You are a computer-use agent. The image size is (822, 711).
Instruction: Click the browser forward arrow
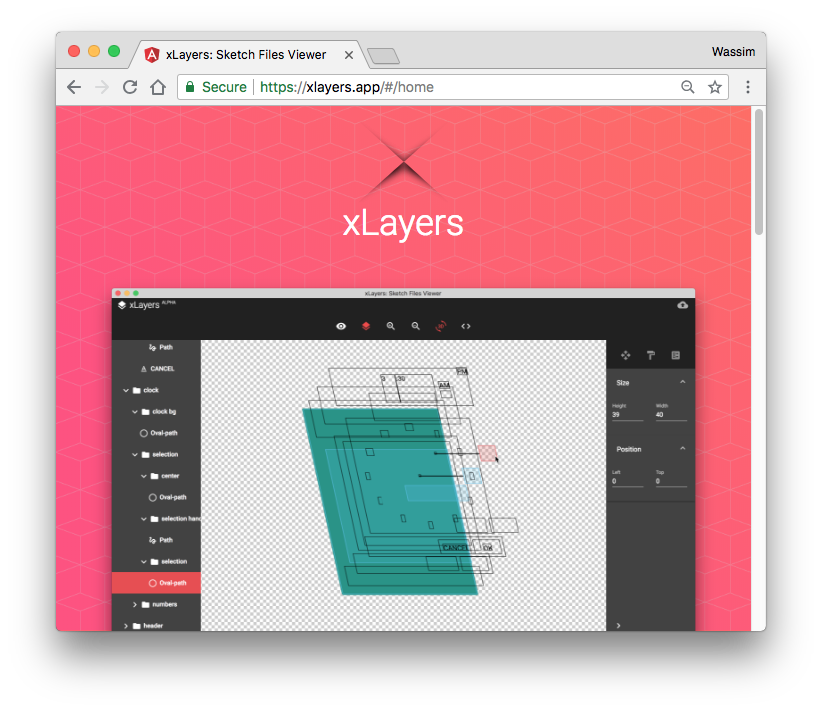coord(102,87)
